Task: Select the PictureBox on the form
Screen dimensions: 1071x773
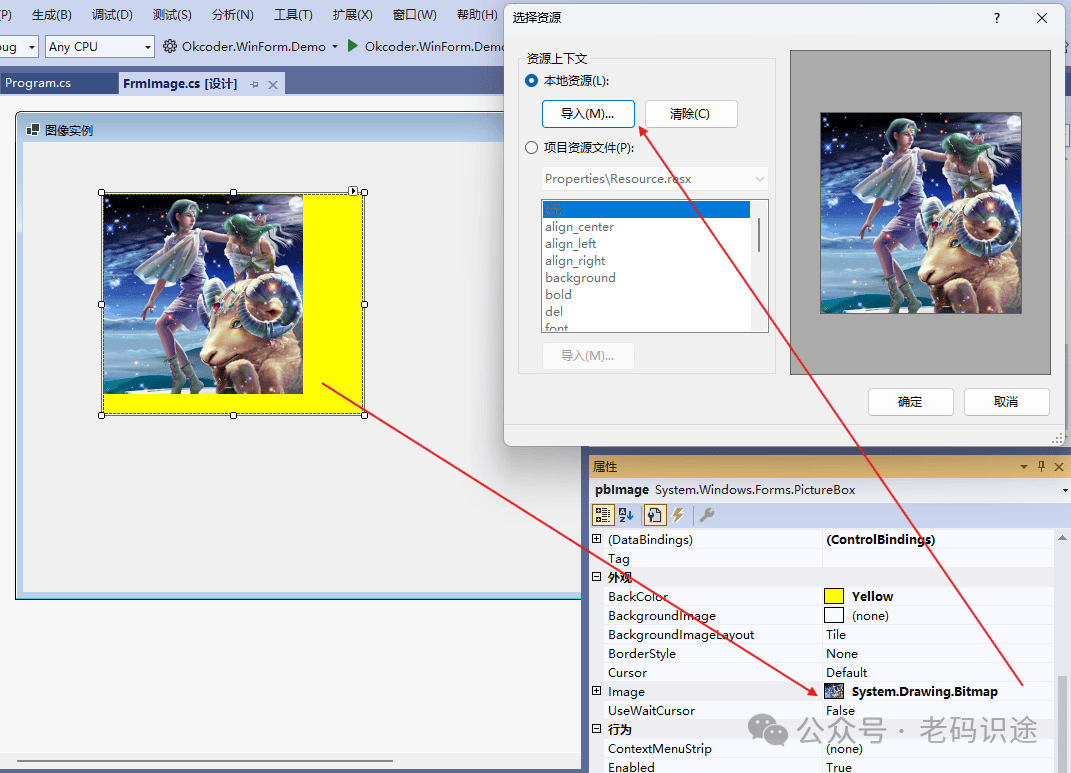Action: [x=233, y=304]
